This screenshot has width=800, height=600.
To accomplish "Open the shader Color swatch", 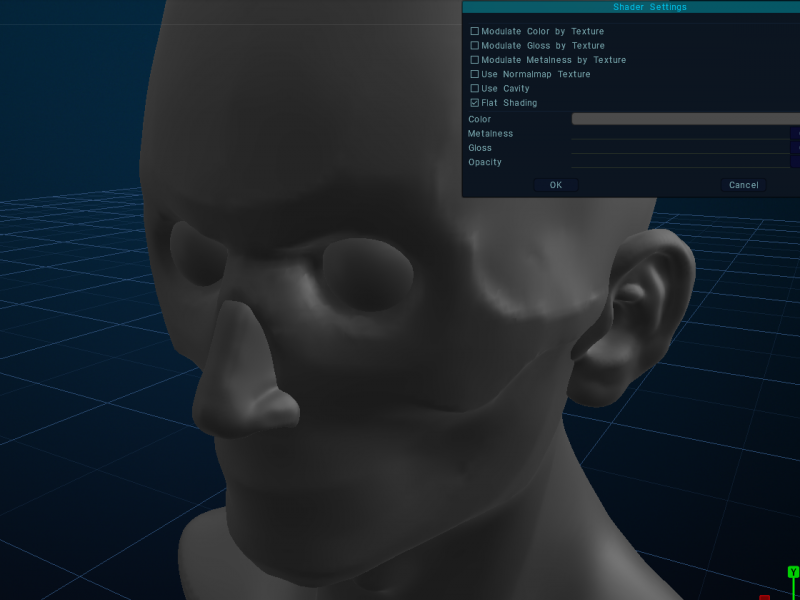I will tap(685, 119).
